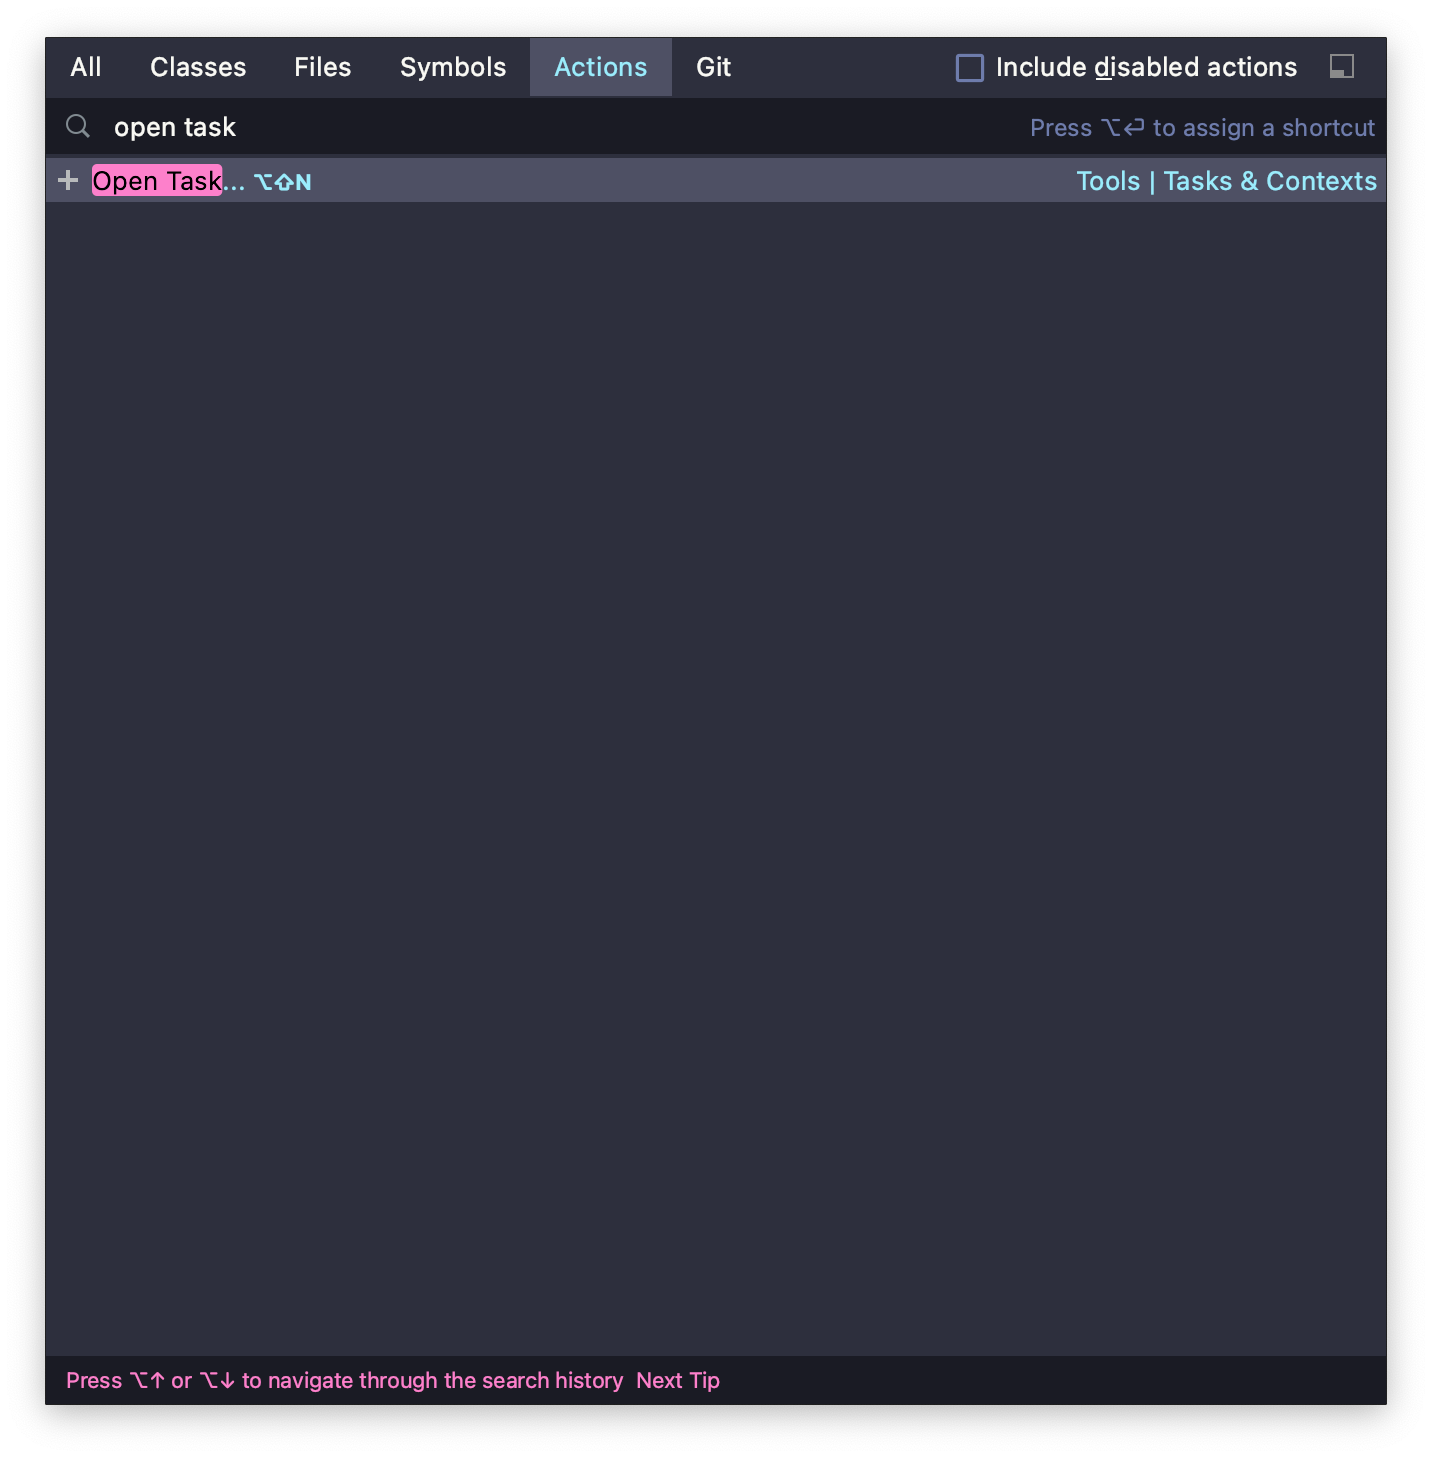Switch to the Git tab

pos(714,67)
